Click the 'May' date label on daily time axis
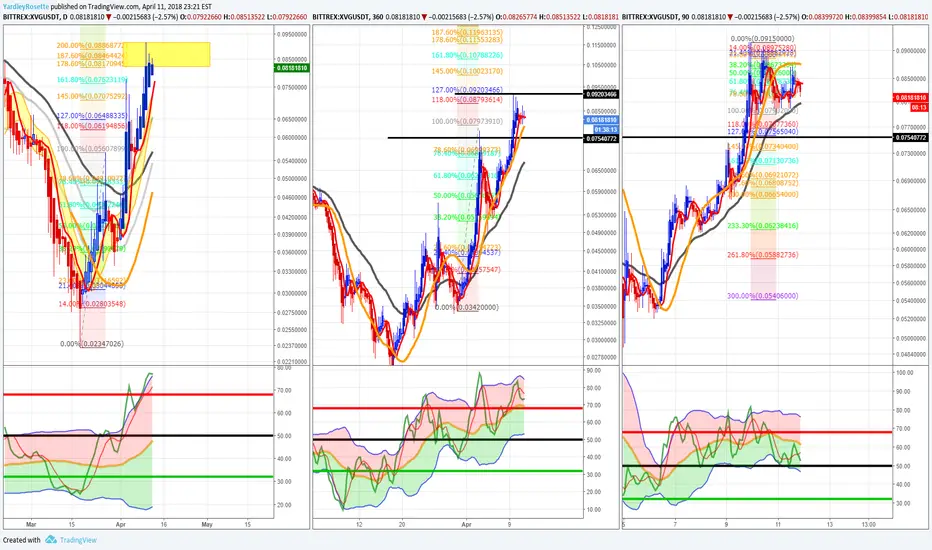Screen dimensions: 932x550 click(207, 524)
